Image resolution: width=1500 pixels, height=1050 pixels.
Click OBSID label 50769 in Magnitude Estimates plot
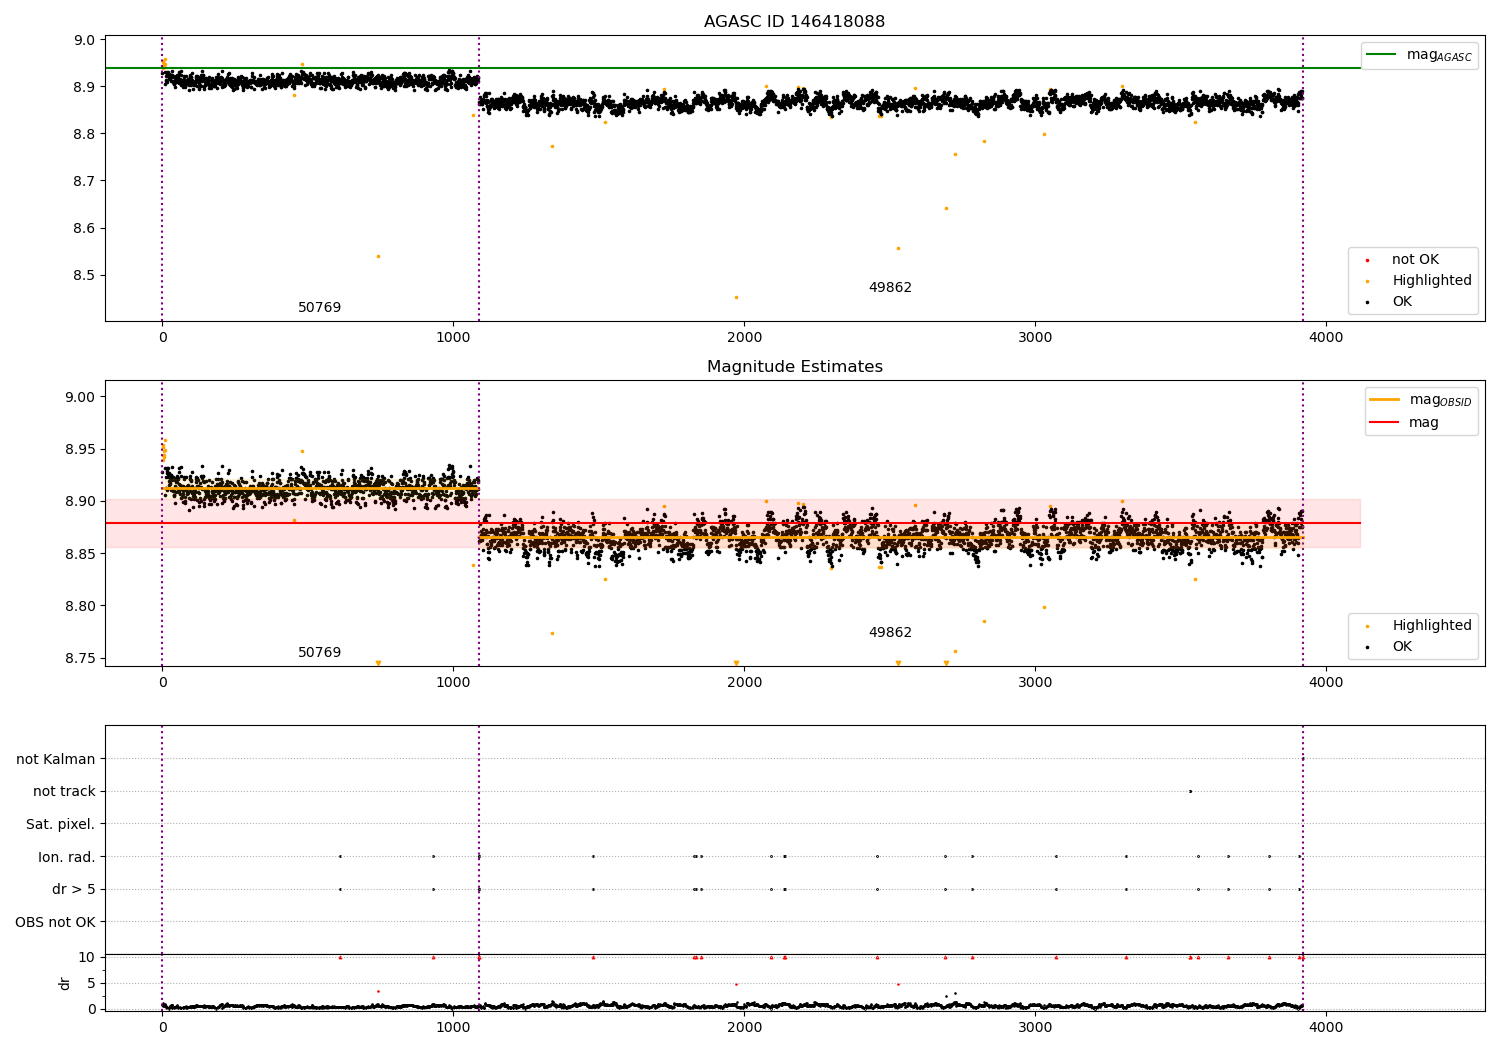319,653
